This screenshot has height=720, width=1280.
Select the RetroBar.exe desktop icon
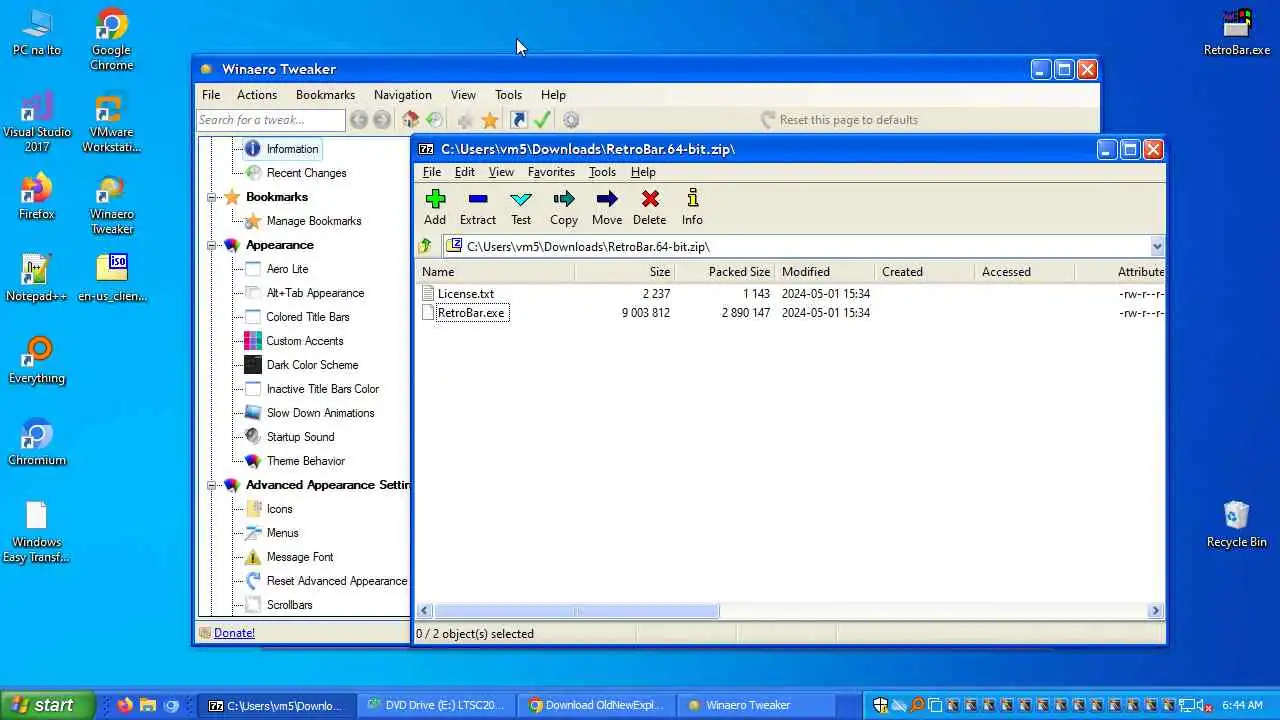pyautogui.click(x=1237, y=32)
